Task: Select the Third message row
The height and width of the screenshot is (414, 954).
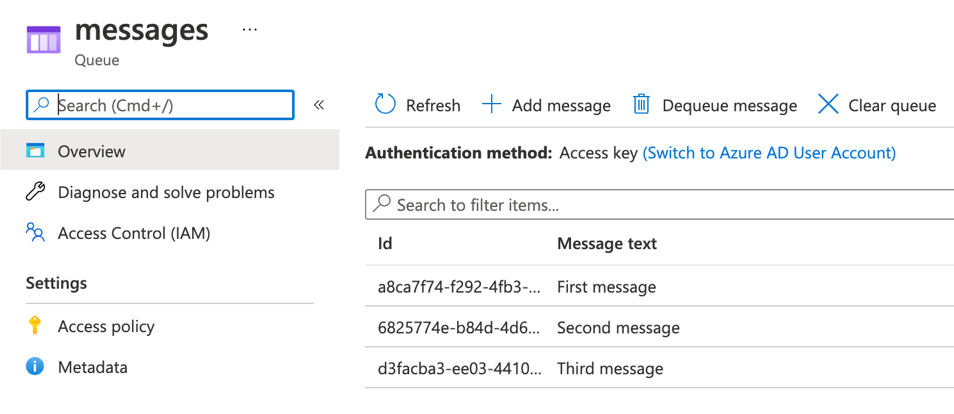Action: point(660,368)
